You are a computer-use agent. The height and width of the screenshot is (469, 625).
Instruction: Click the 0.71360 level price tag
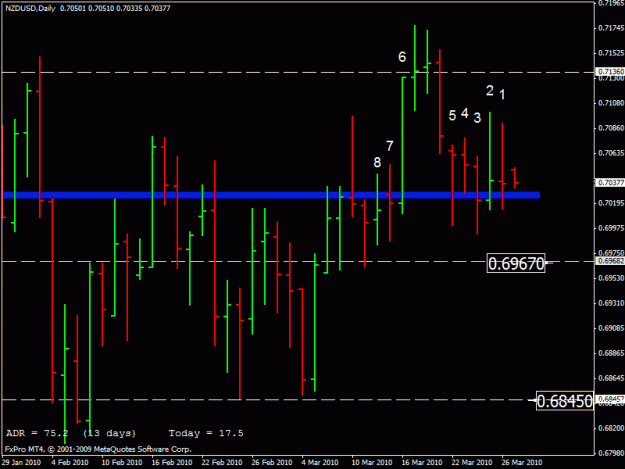pos(611,71)
